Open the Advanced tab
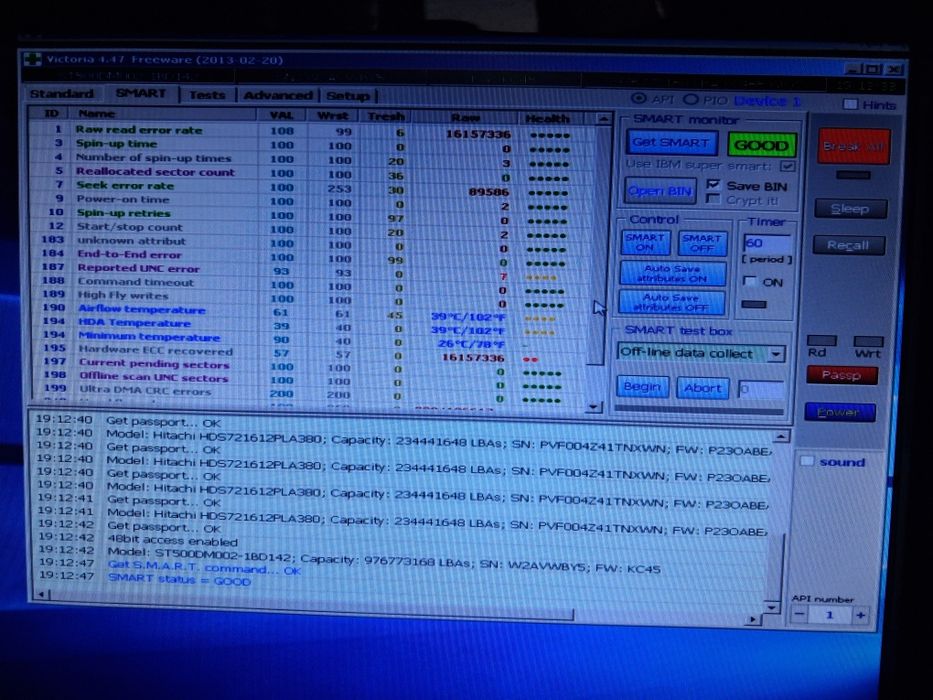This screenshot has width=933, height=700. coord(278,95)
